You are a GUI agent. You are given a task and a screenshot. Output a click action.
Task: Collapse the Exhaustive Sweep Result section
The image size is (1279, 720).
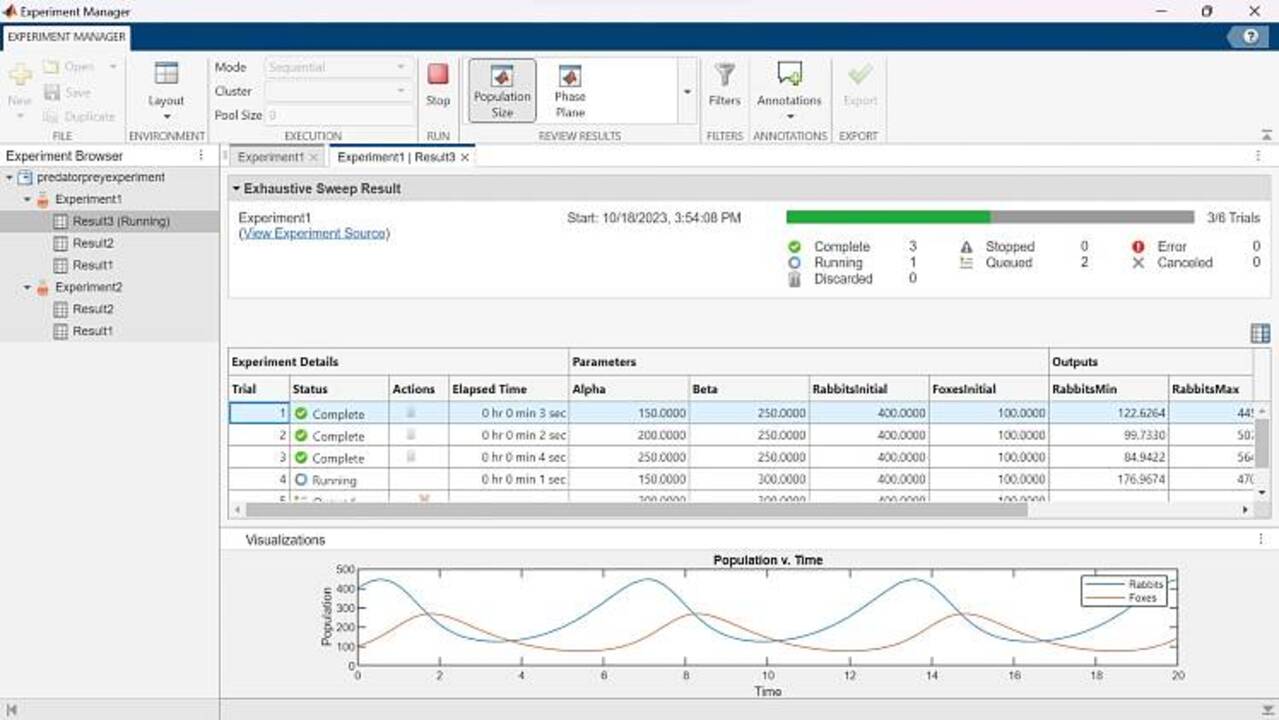236,188
